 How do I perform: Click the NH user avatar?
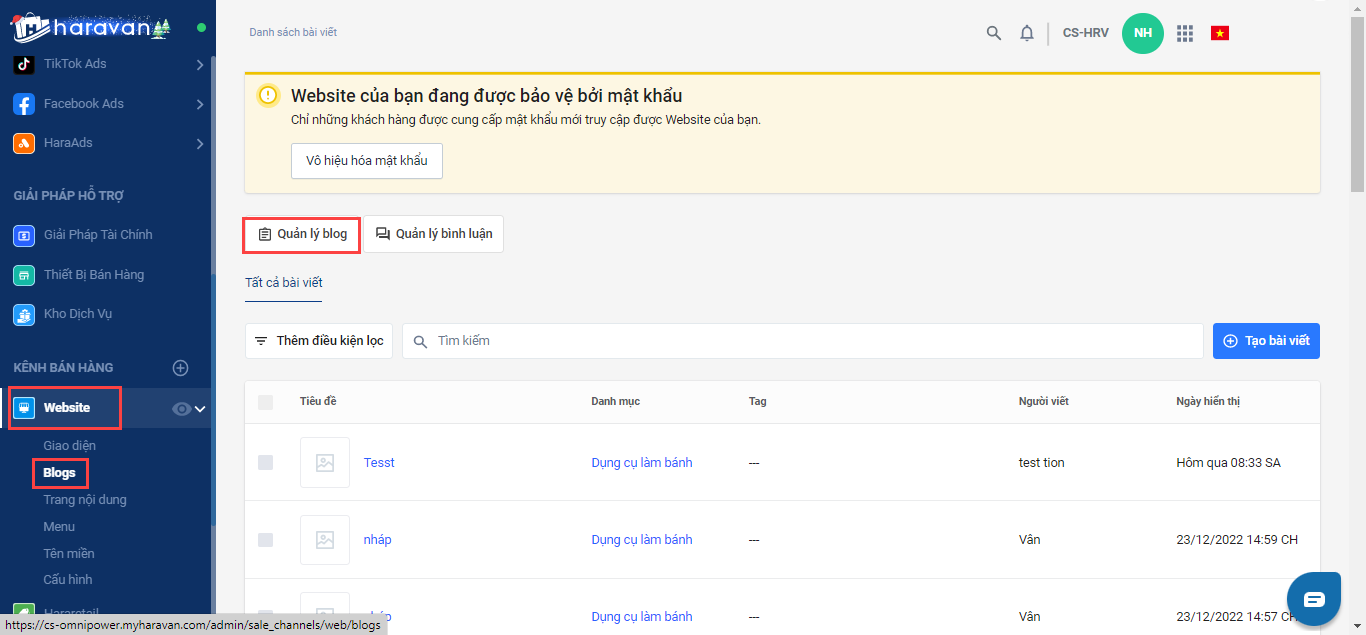click(x=1142, y=33)
